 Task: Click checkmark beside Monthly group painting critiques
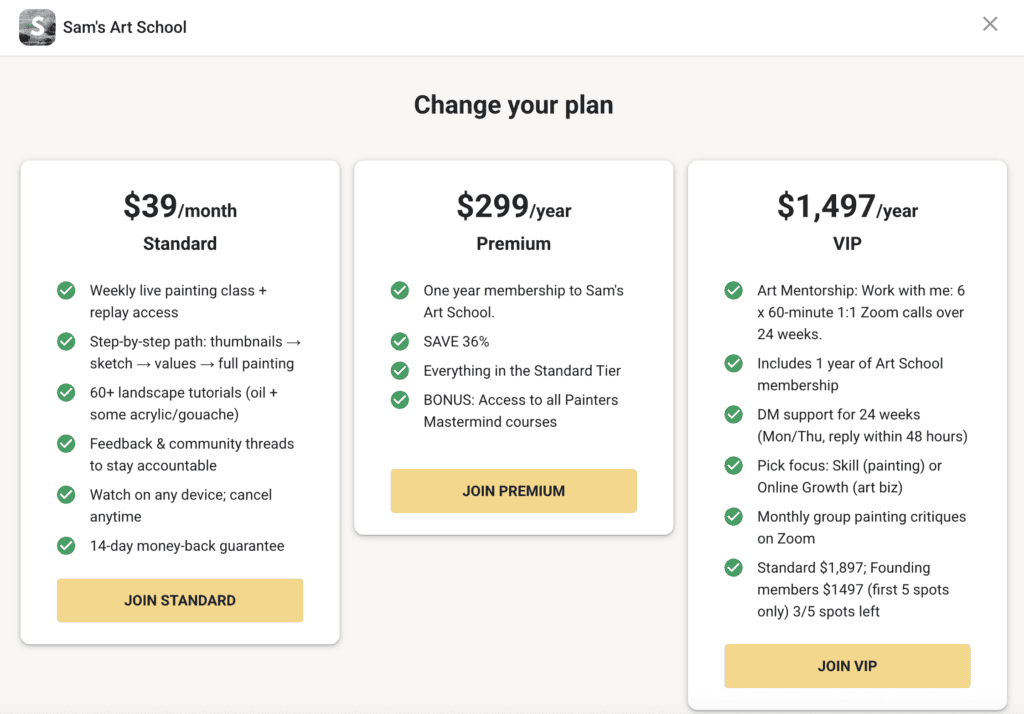tap(733, 517)
